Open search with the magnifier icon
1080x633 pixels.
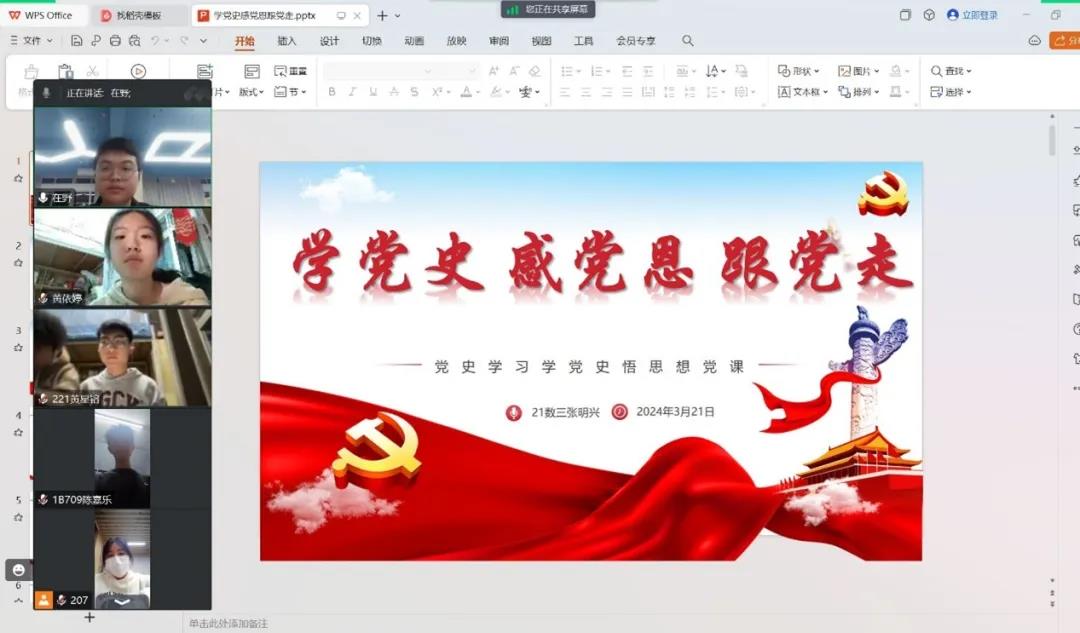pyautogui.click(x=688, y=41)
